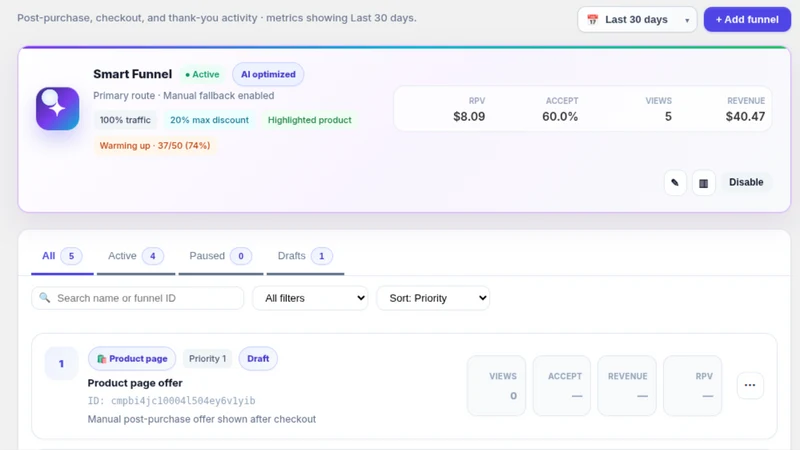Open the Smart Funnel edit pencil icon
The height and width of the screenshot is (450, 800).
[675, 183]
